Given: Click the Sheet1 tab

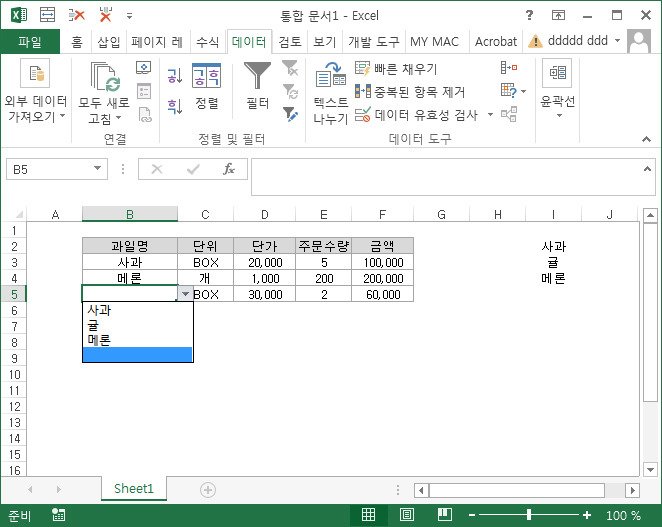Looking at the screenshot, I should pos(134,489).
